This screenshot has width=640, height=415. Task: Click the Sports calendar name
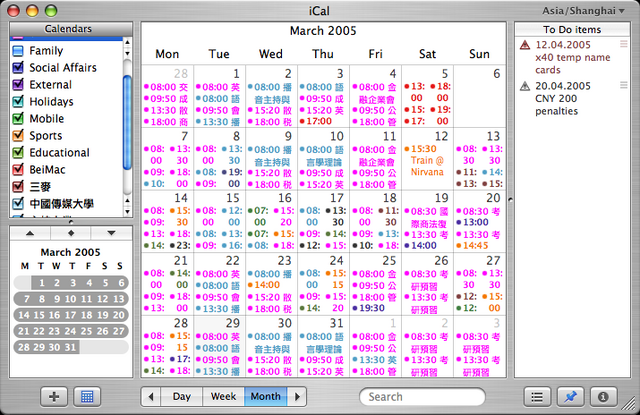[46, 135]
